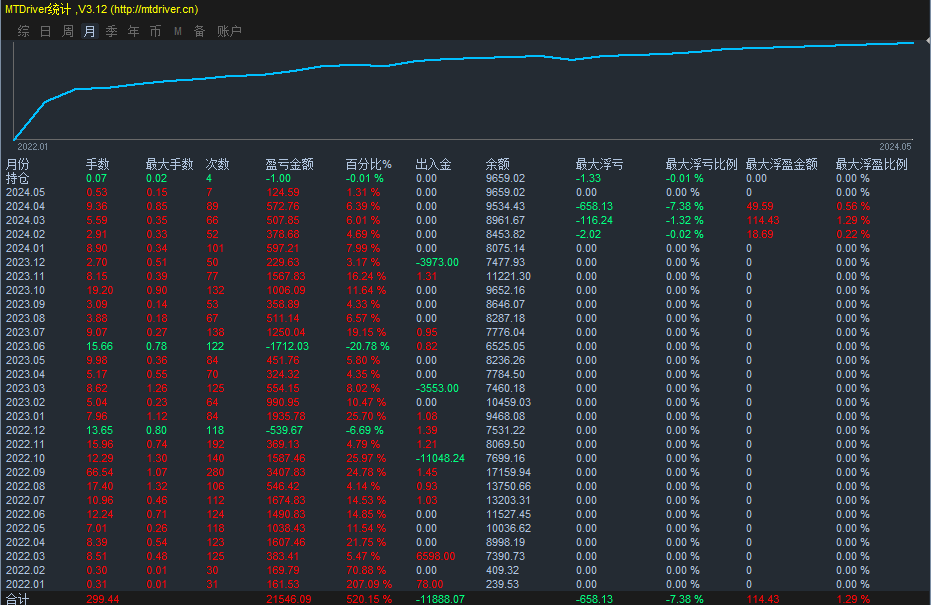
Task: Switch to the 年 yearly tab
Action: point(134,31)
